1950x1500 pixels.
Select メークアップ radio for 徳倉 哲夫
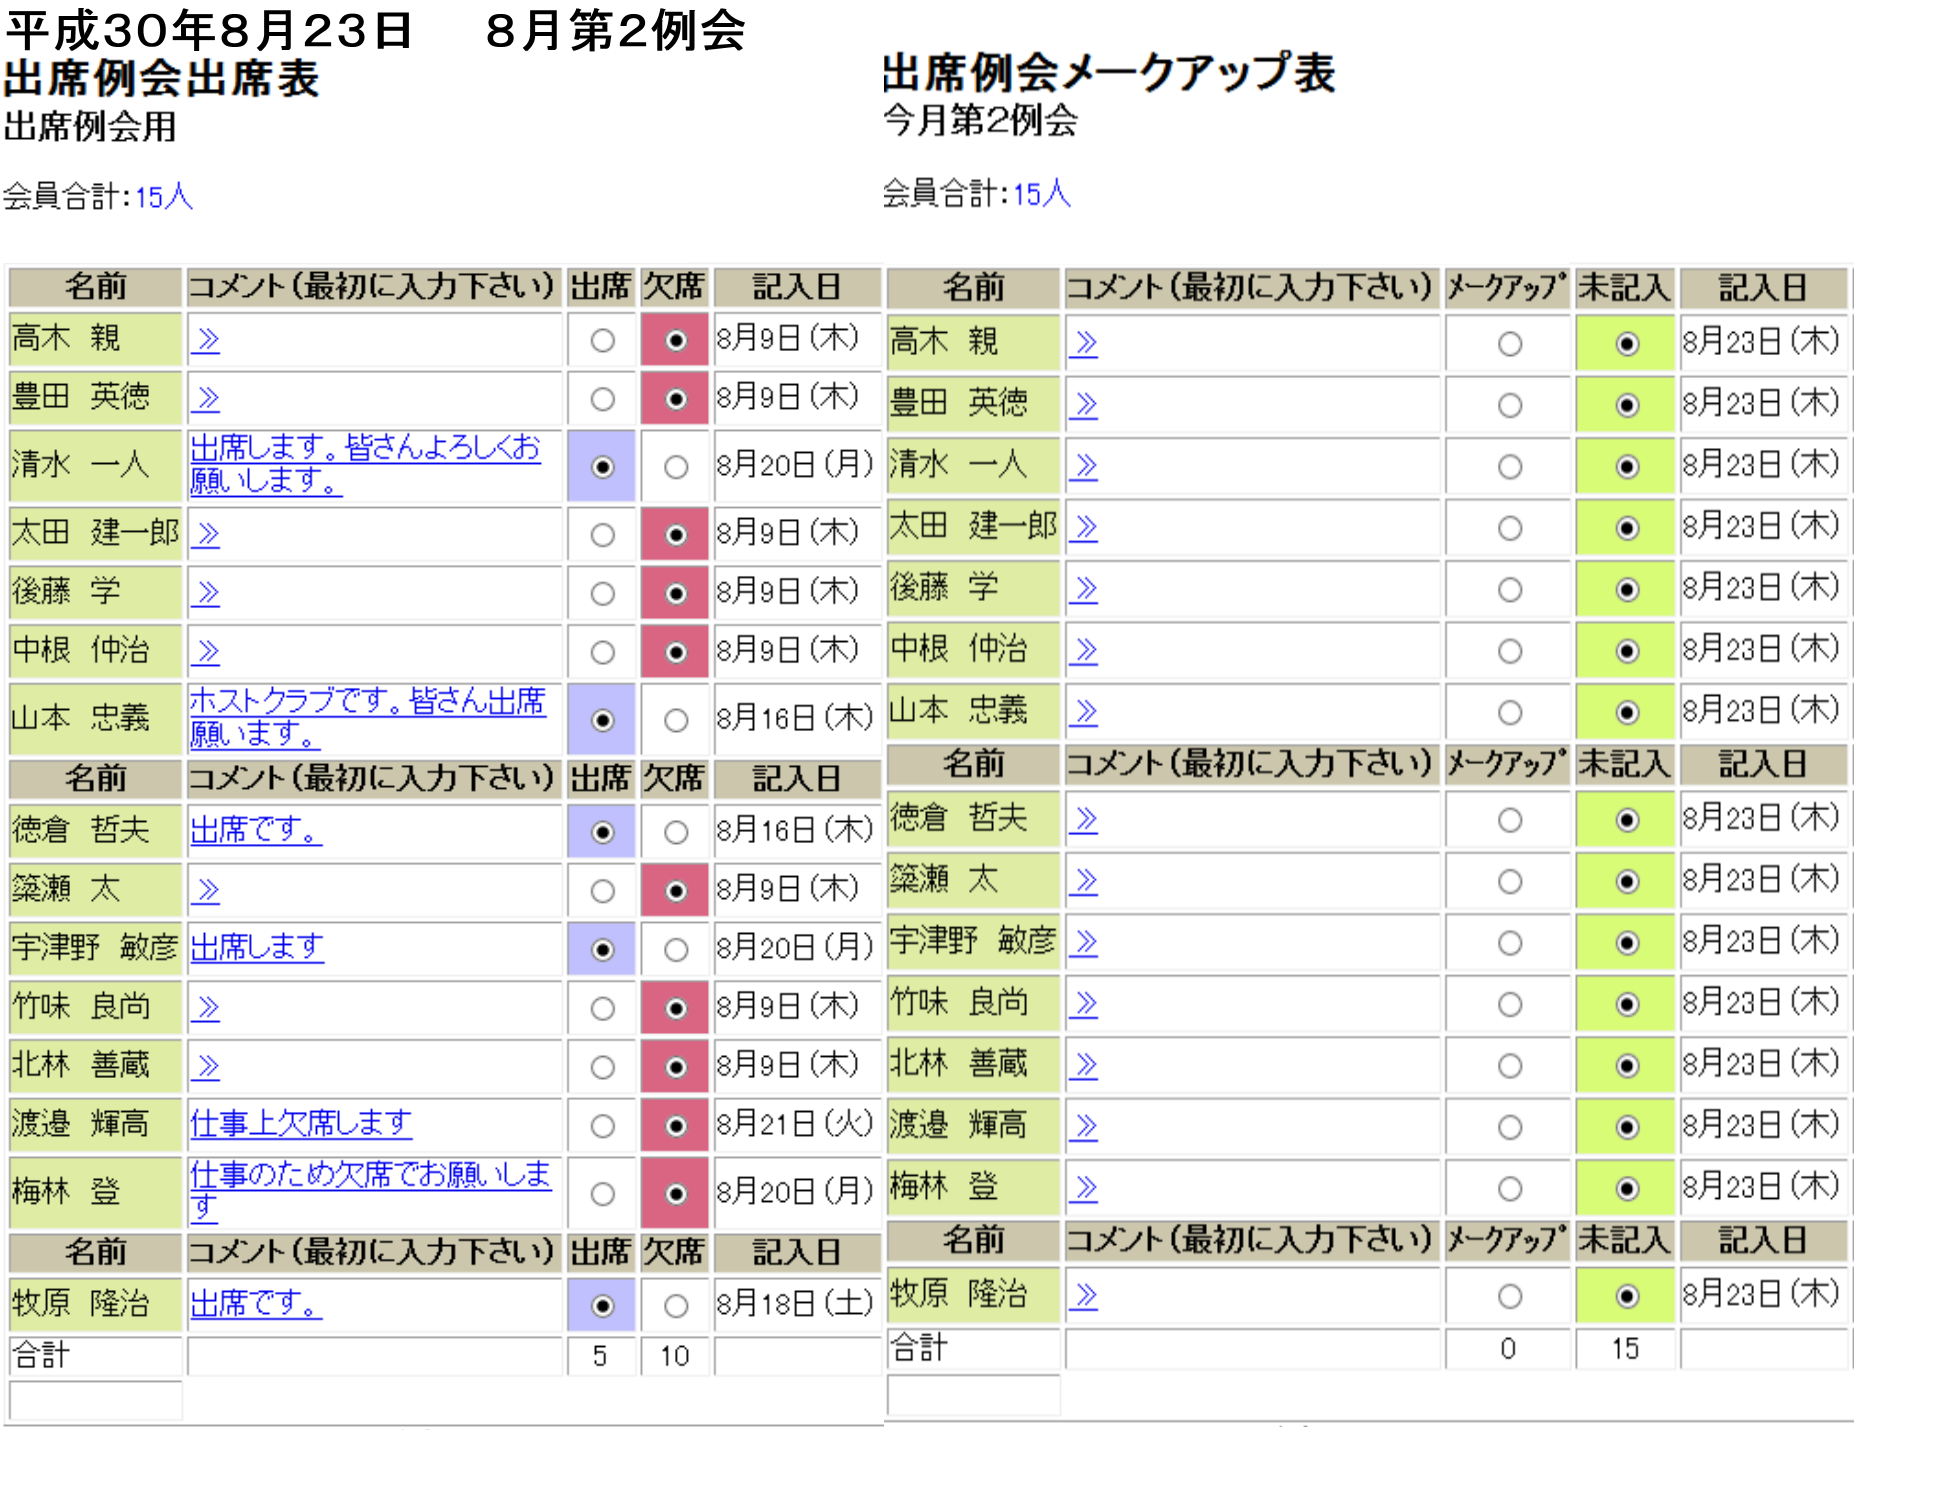1510,820
